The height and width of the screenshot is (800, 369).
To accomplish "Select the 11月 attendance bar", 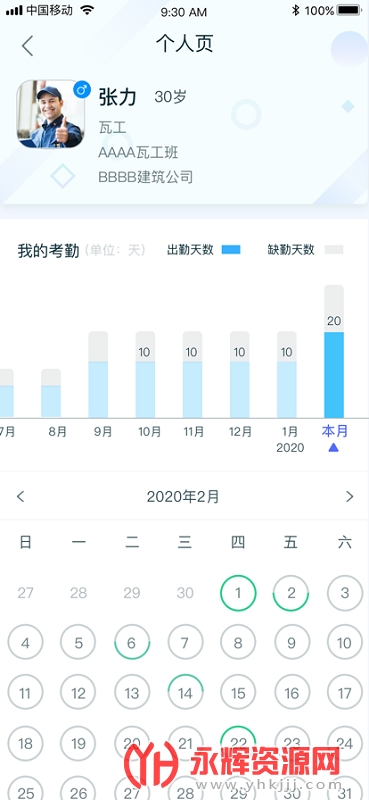I will (x=192, y=374).
